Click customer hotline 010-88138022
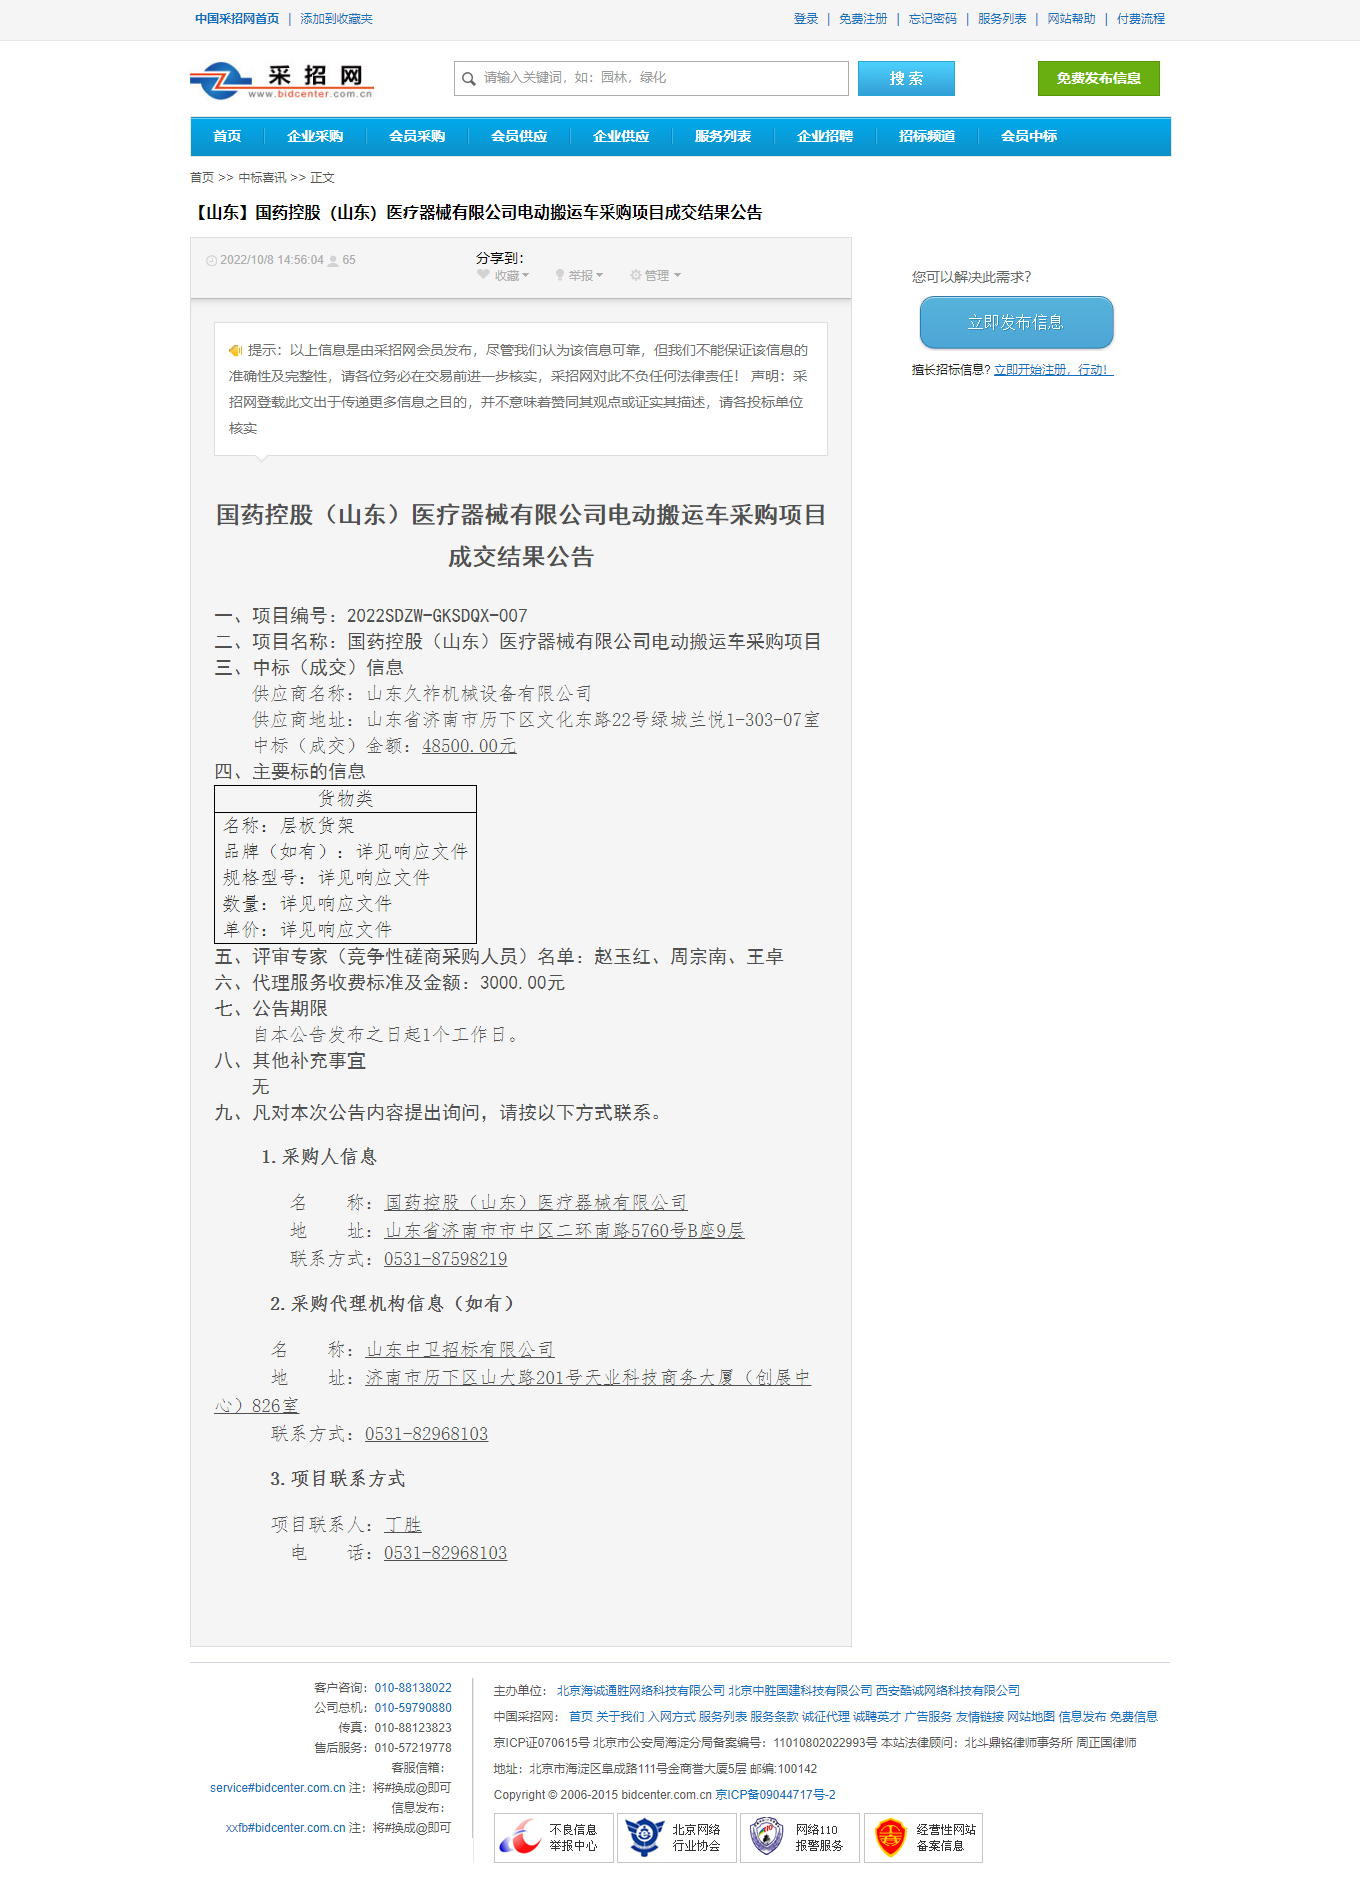Screen dimensions: 1360x1878 [x=413, y=1688]
